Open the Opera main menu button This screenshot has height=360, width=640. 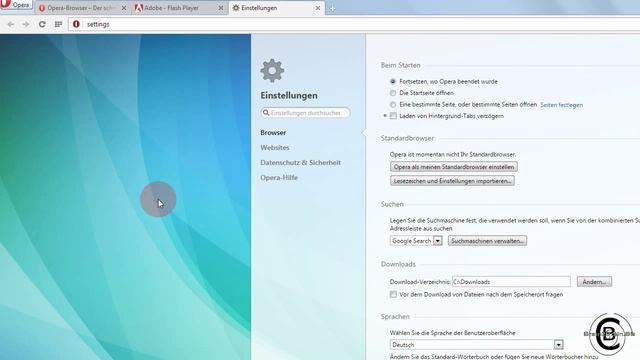16,5
